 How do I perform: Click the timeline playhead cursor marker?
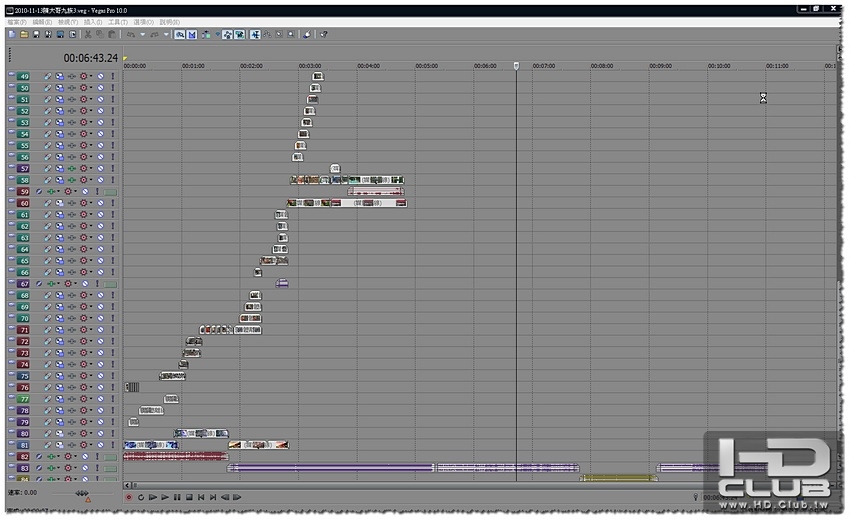click(516, 66)
